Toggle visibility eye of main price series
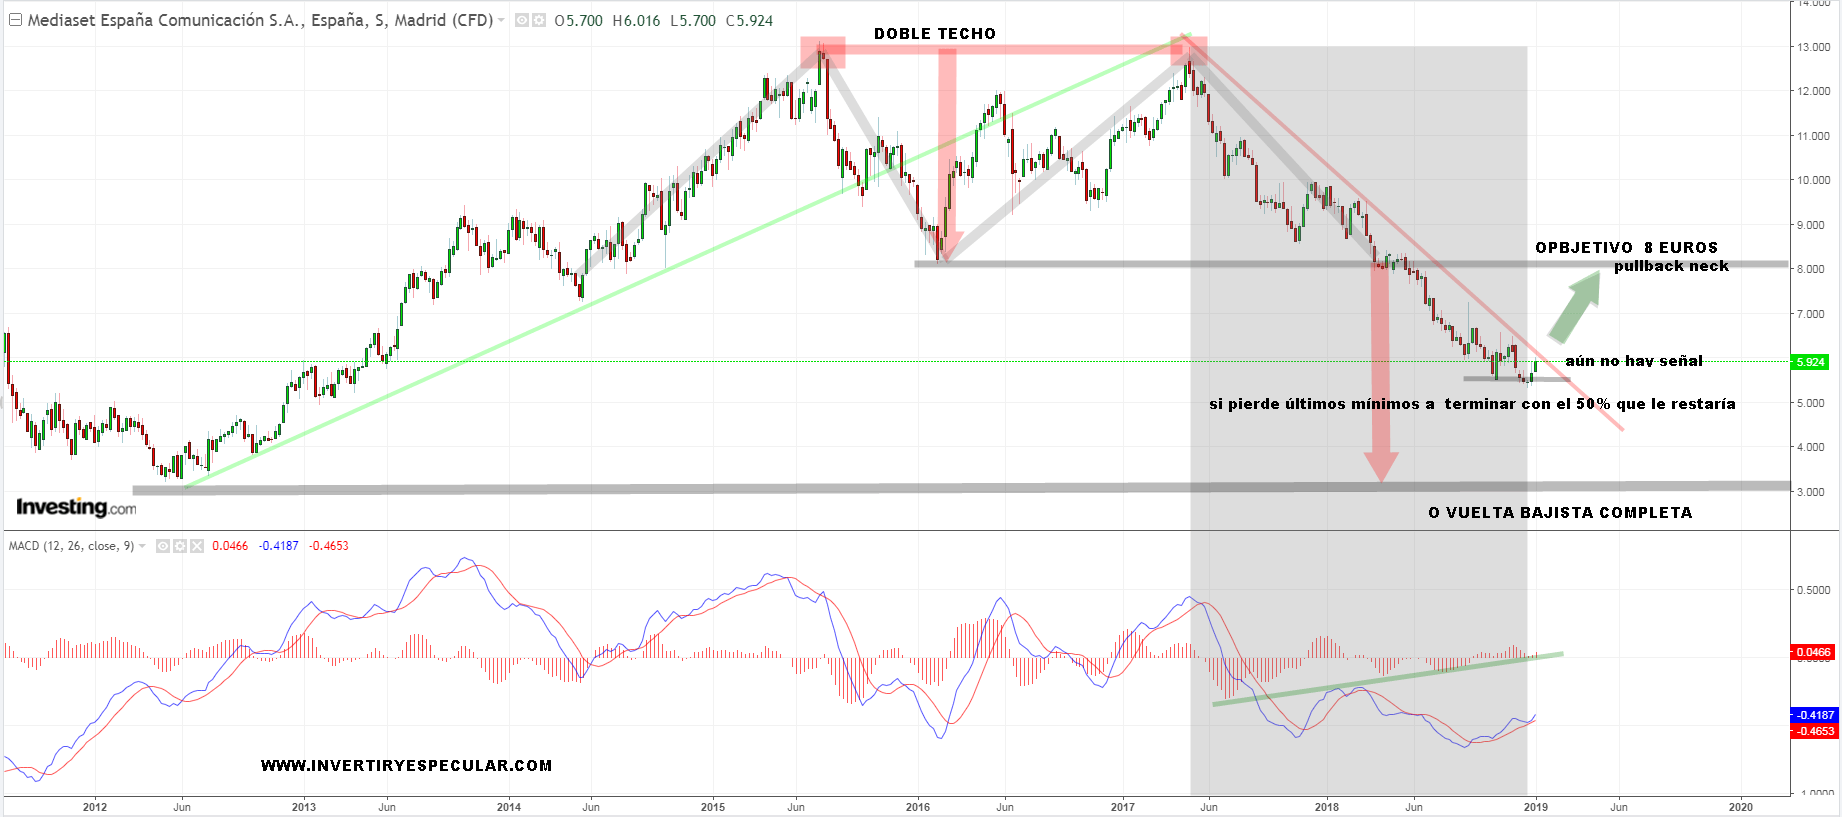Image resolution: width=1842 pixels, height=817 pixels. (x=521, y=20)
